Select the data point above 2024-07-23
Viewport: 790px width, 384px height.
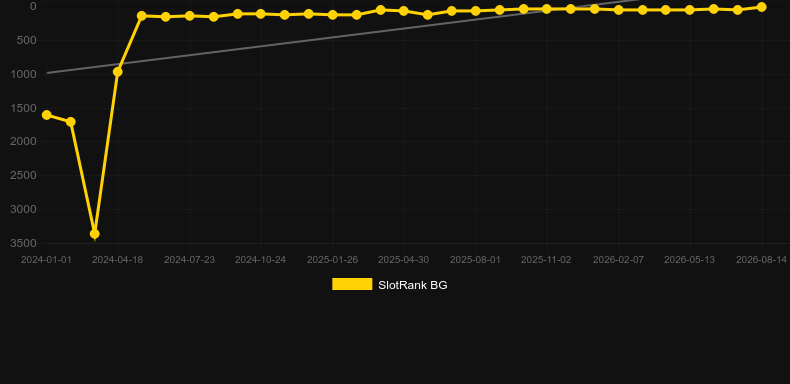[x=189, y=16]
